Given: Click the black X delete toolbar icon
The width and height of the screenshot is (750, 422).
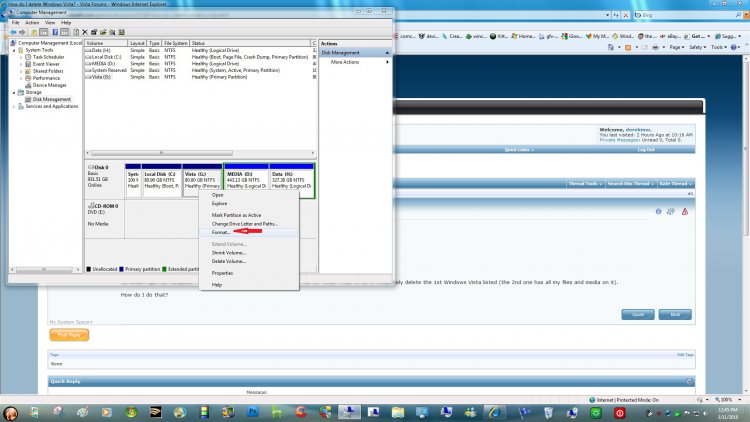Looking at the screenshot, I should point(85,32).
